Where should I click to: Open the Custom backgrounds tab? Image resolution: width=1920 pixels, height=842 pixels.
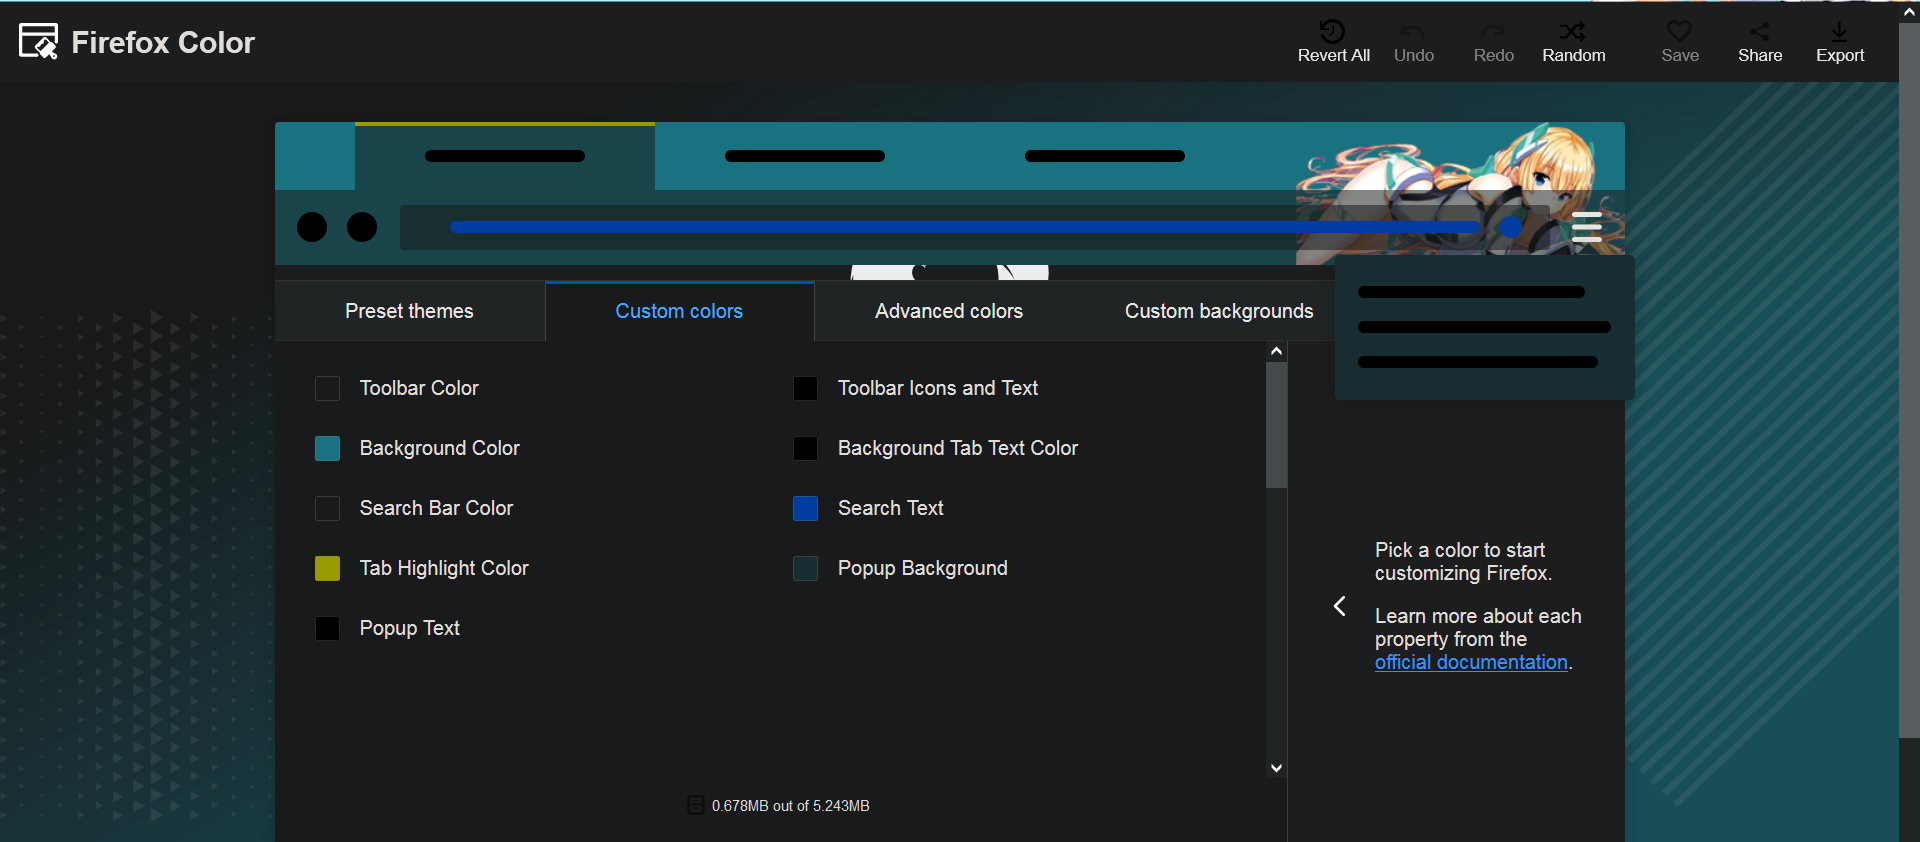click(x=1219, y=311)
